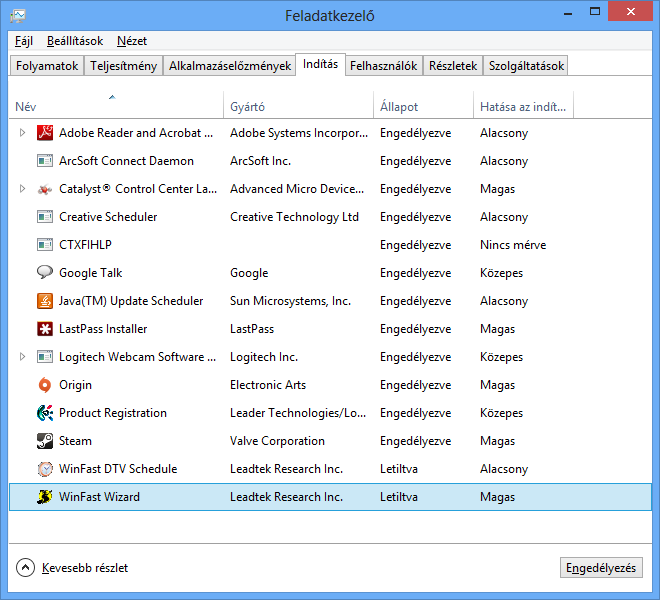Sort by the Hatása az indít... column header
The image size is (660, 600).
click(x=523, y=105)
